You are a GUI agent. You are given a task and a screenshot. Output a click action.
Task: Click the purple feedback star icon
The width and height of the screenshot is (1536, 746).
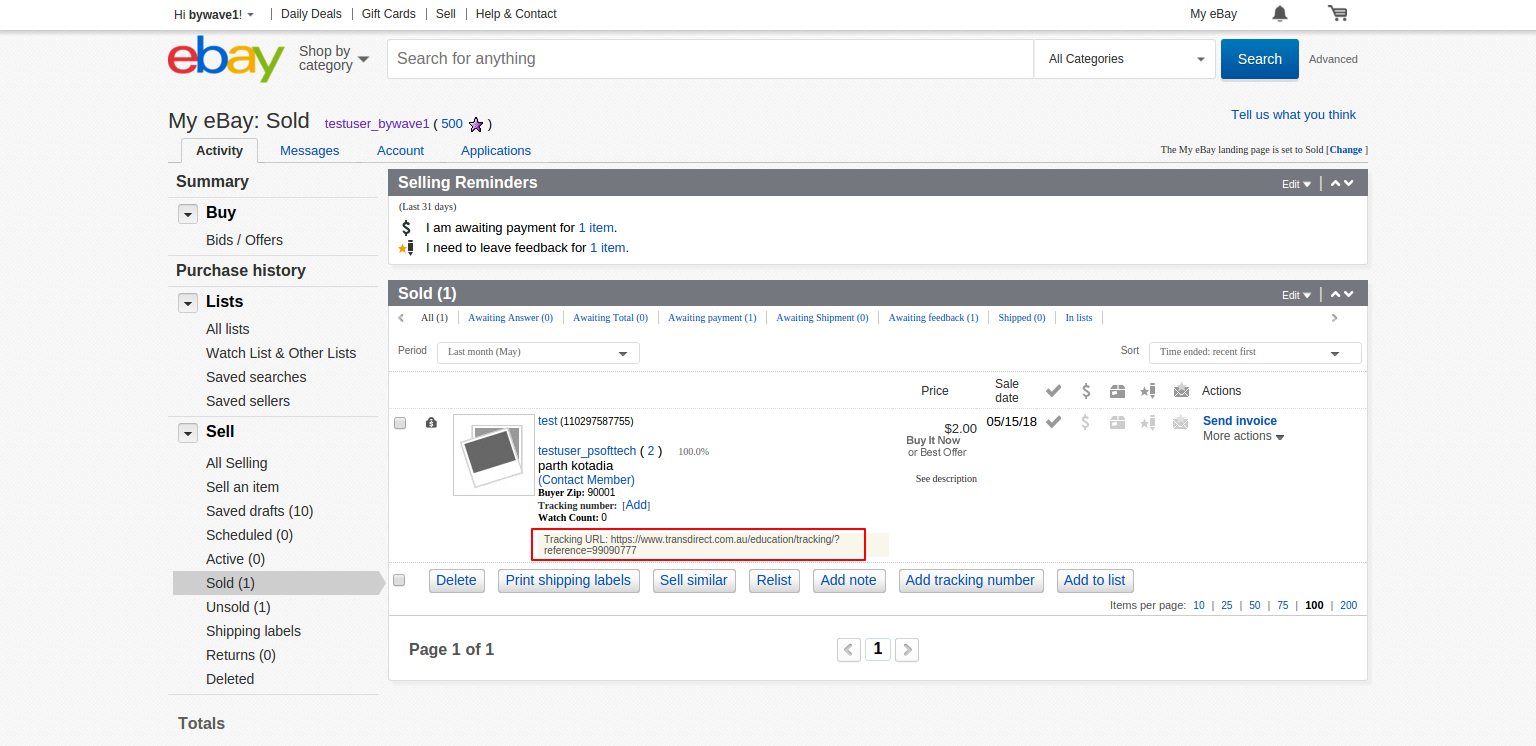pyautogui.click(x=476, y=125)
